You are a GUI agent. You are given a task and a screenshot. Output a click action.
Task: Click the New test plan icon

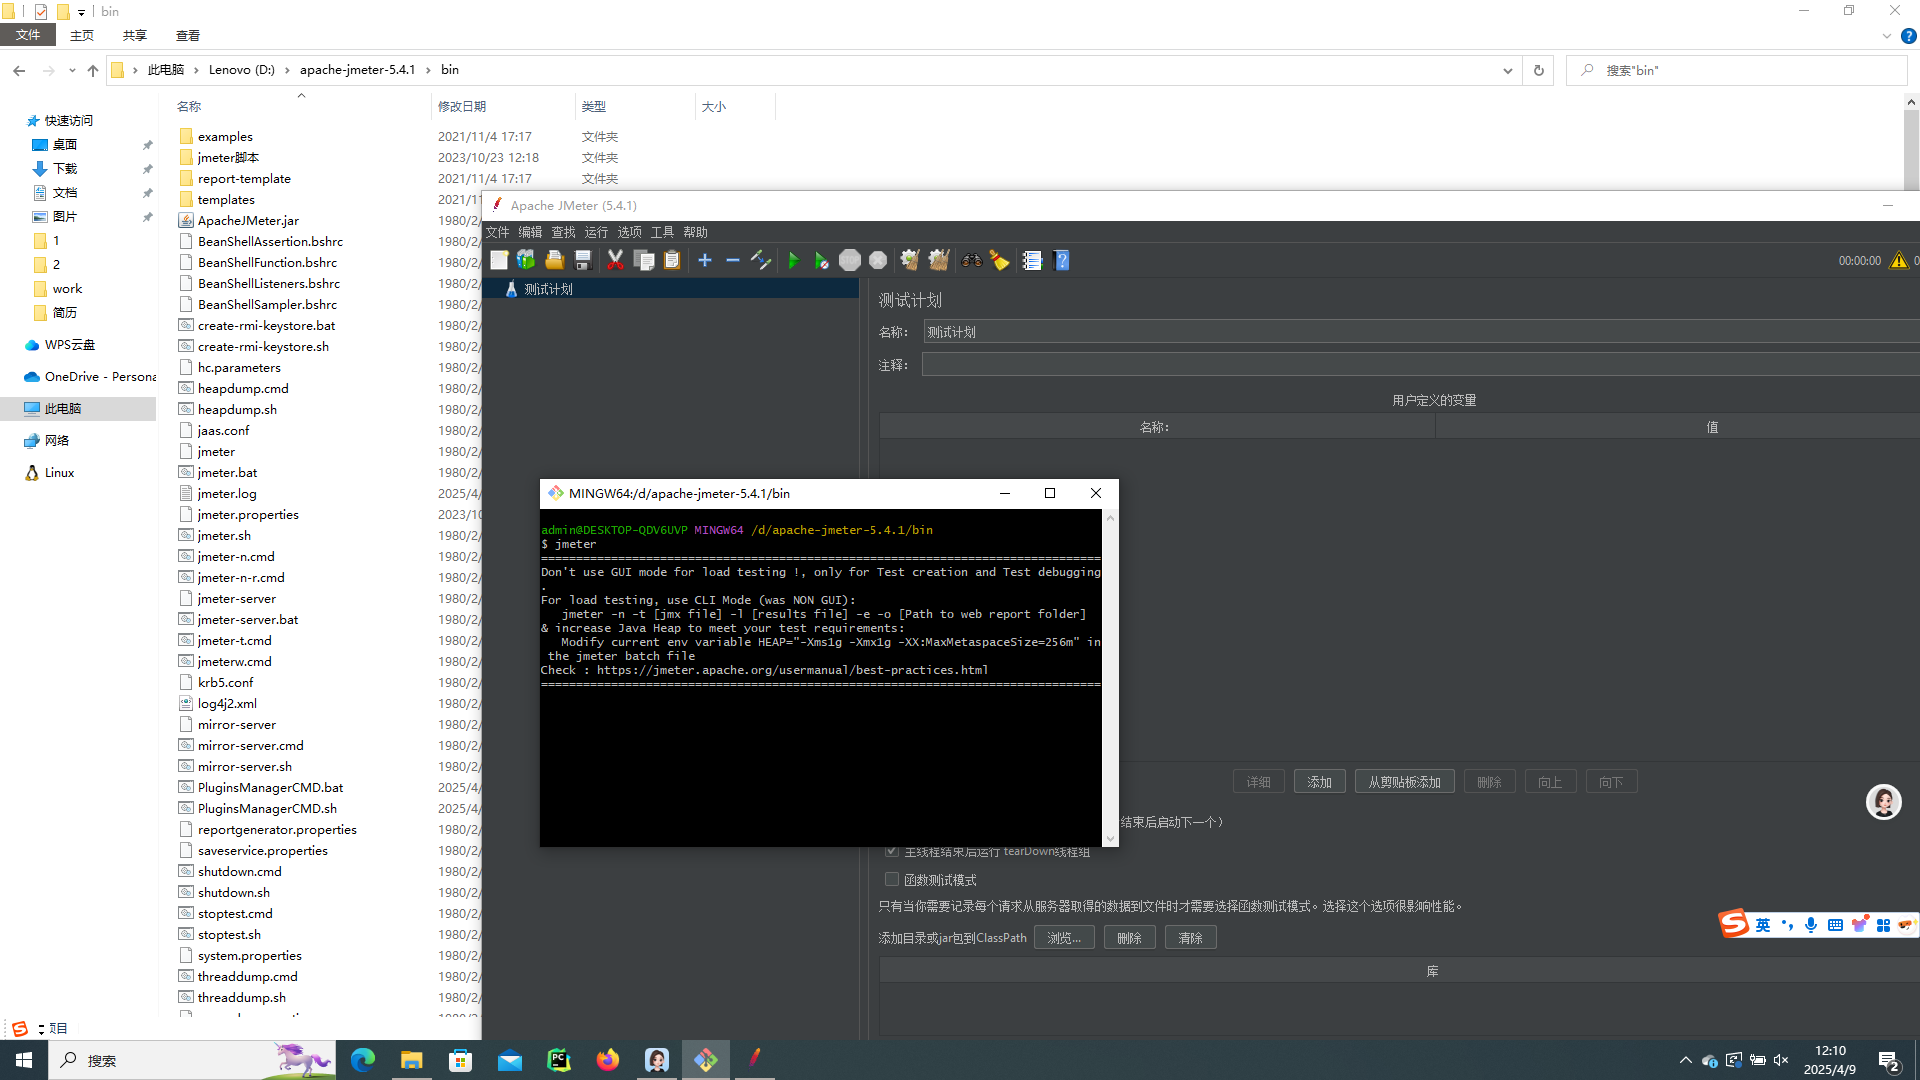(499, 261)
